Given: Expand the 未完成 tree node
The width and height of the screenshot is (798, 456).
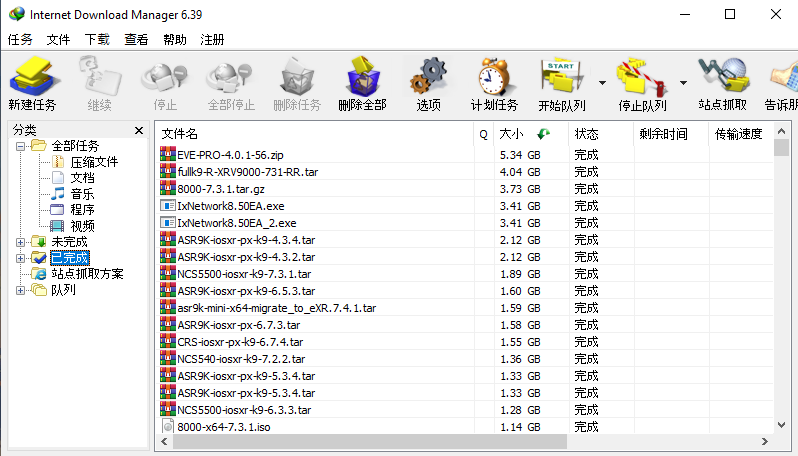Looking at the screenshot, I should pyautogui.click(x=21, y=242).
